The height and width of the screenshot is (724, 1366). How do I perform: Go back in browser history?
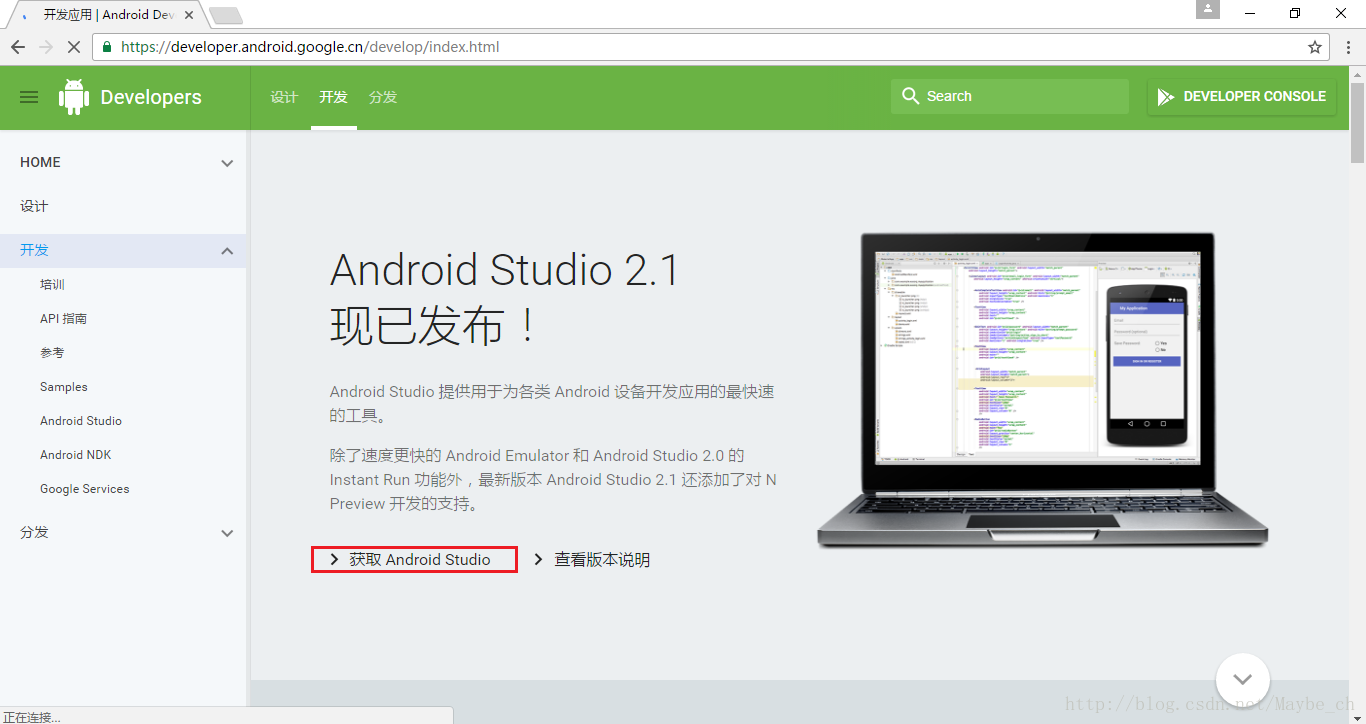(x=18, y=47)
